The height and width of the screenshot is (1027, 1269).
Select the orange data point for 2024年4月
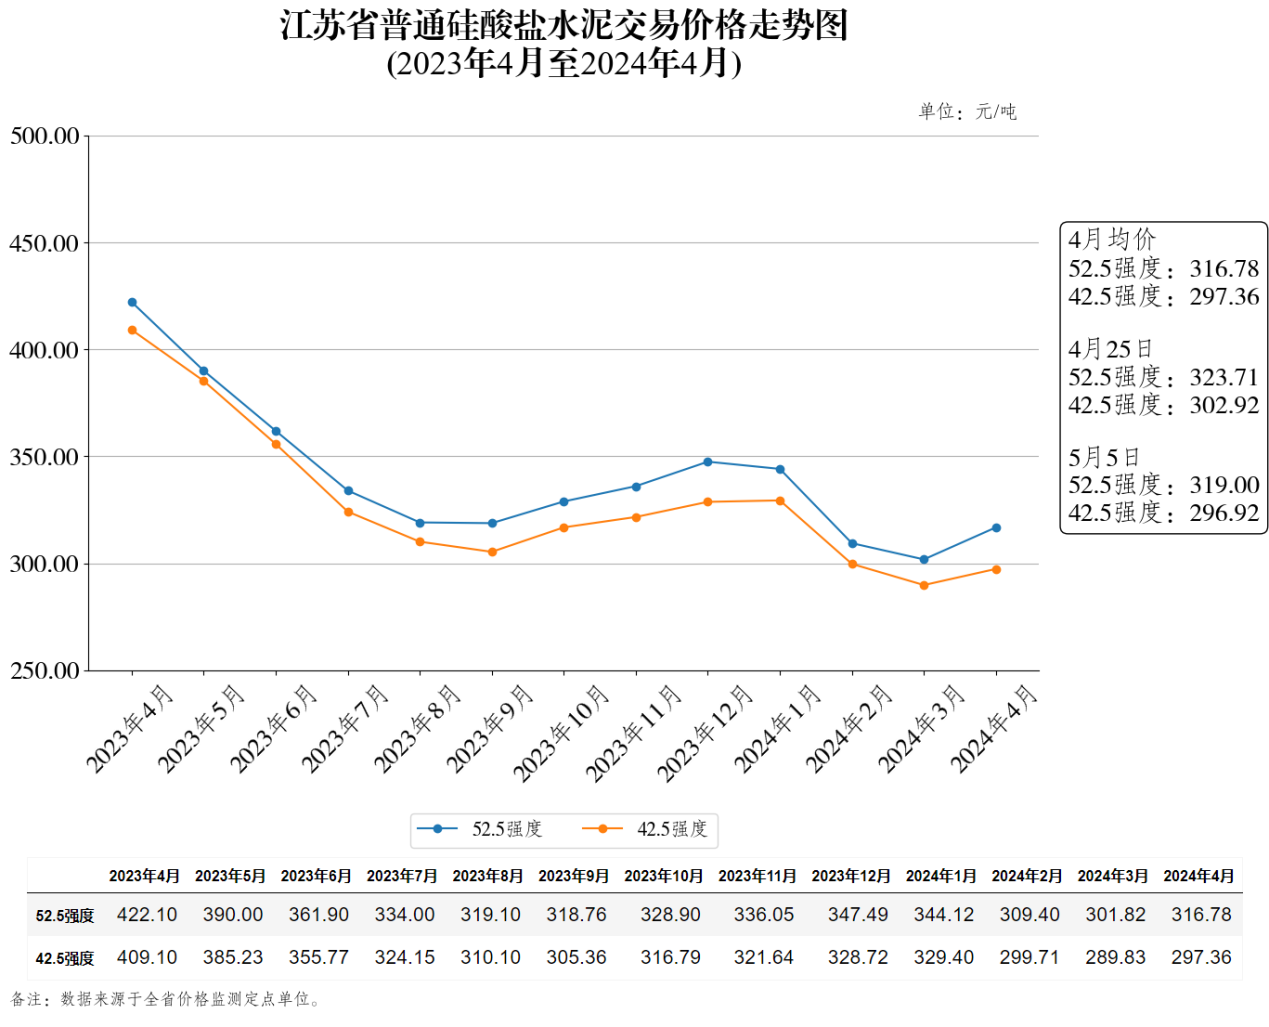coord(996,570)
